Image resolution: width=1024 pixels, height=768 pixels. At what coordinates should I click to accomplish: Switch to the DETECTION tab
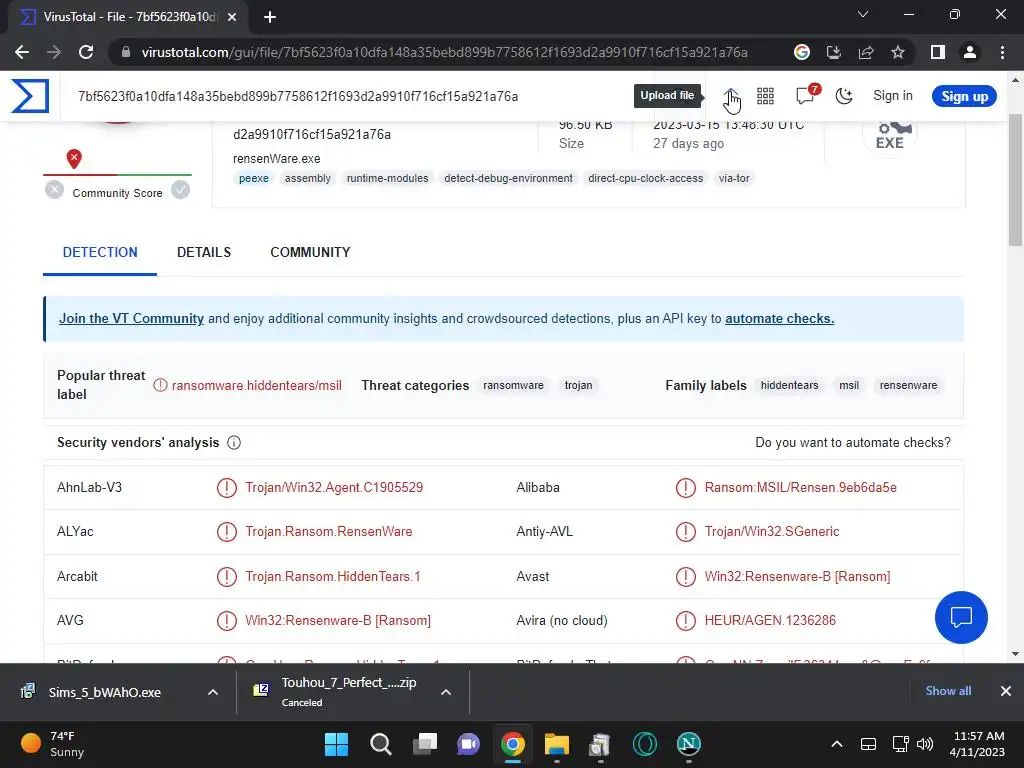pyautogui.click(x=100, y=253)
